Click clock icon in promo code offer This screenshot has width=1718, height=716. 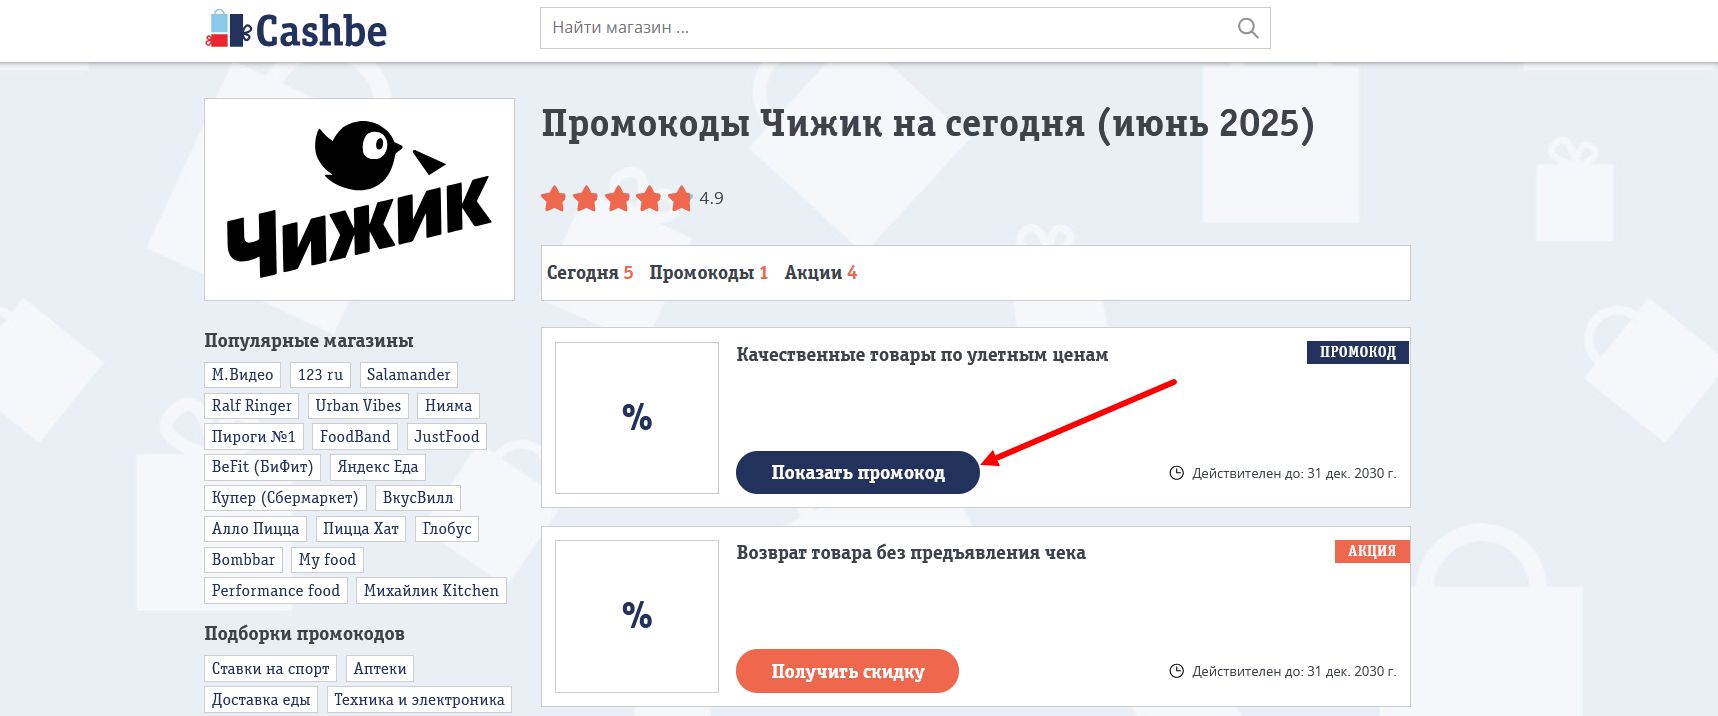(x=1177, y=473)
